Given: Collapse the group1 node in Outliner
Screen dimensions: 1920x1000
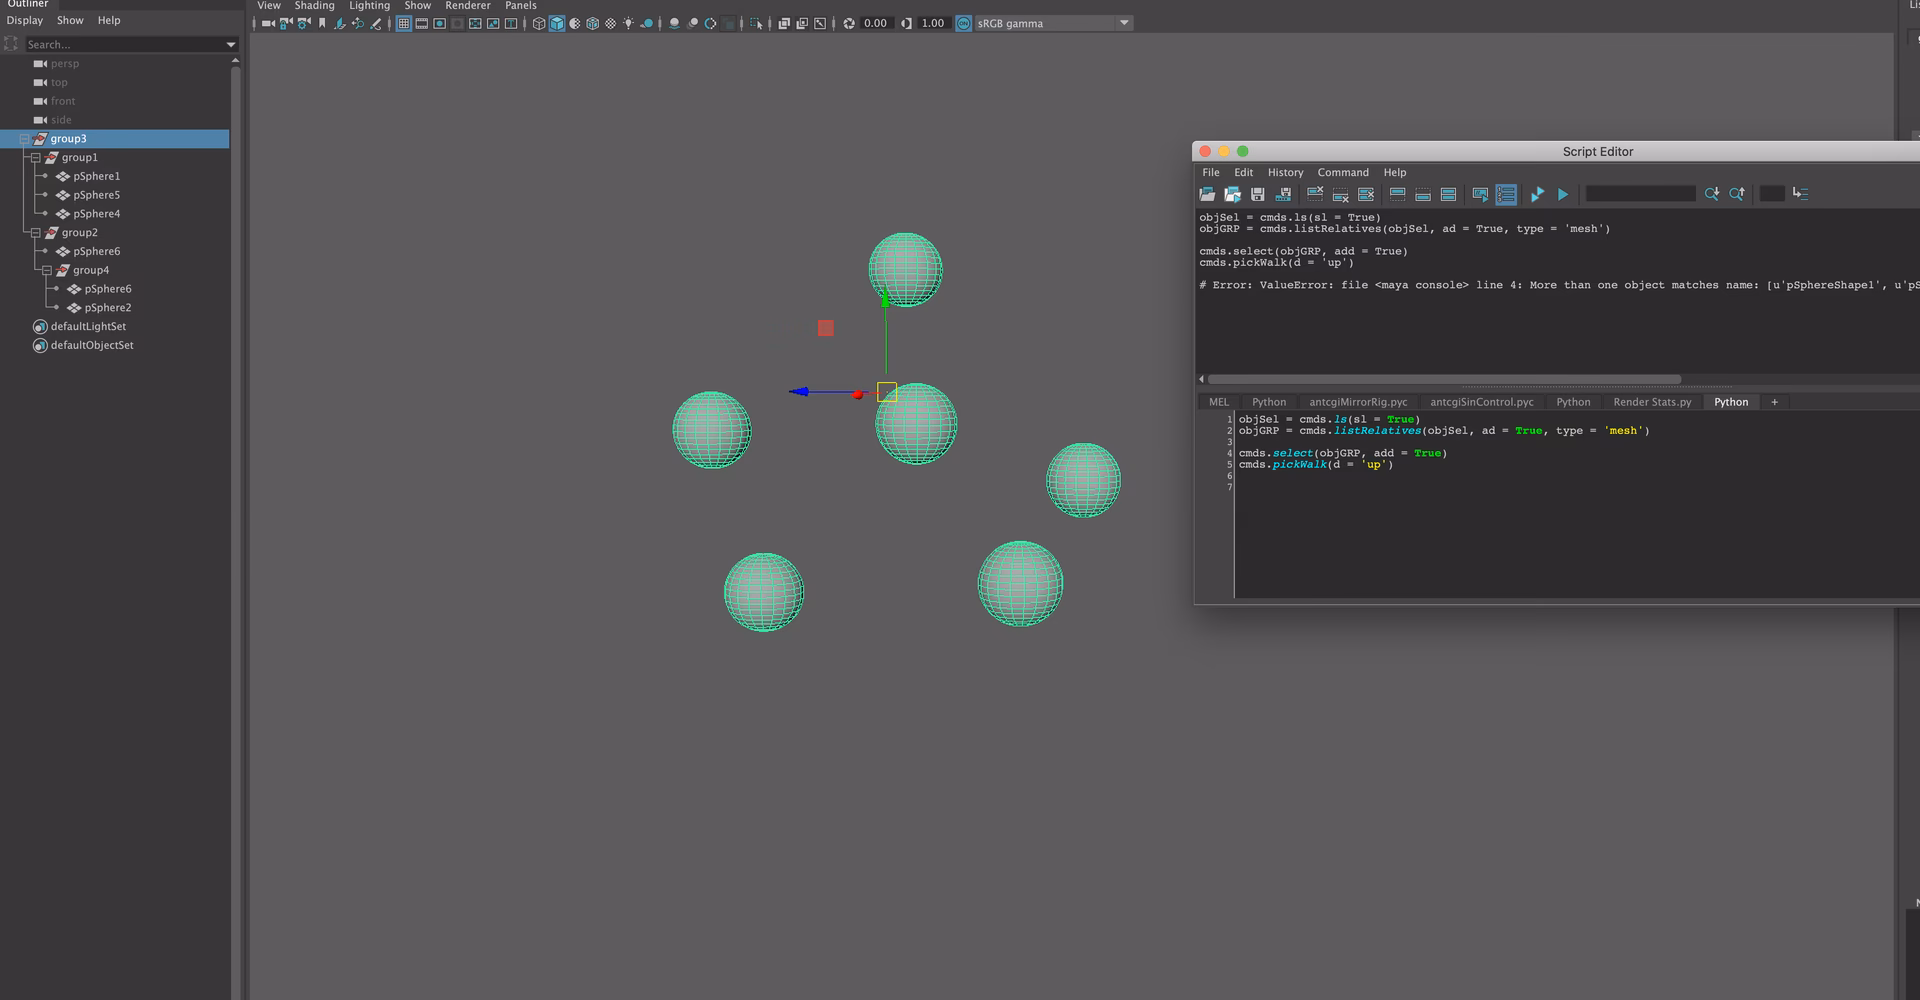Looking at the screenshot, I should [x=36, y=158].
